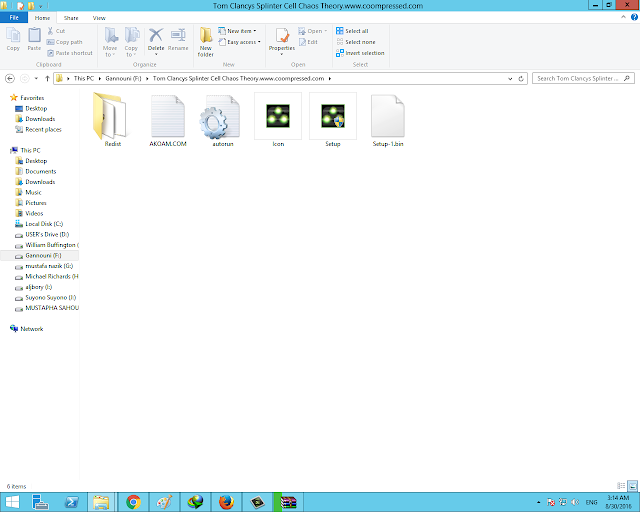Image resolution: width=640 pixels, height=512 pixels.
Task: Select the AKOAM.COM text file
Action: [x=168, y=120]
